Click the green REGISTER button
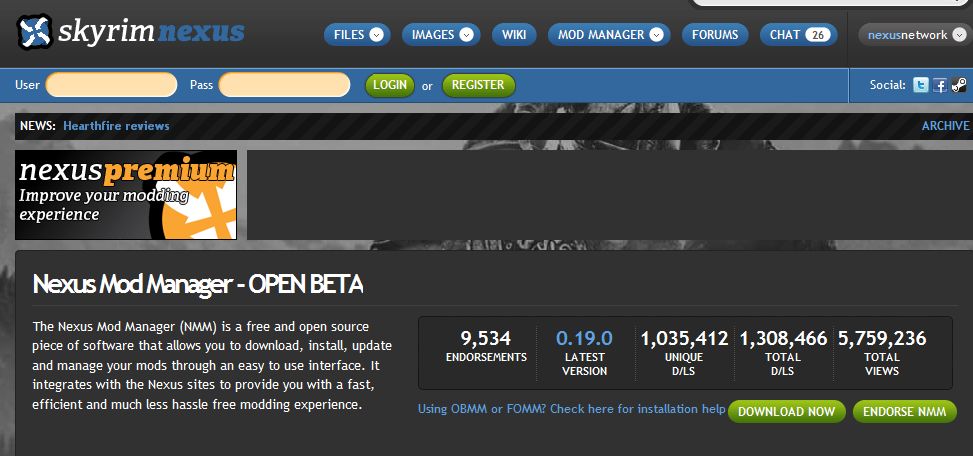 click(478, 85)
